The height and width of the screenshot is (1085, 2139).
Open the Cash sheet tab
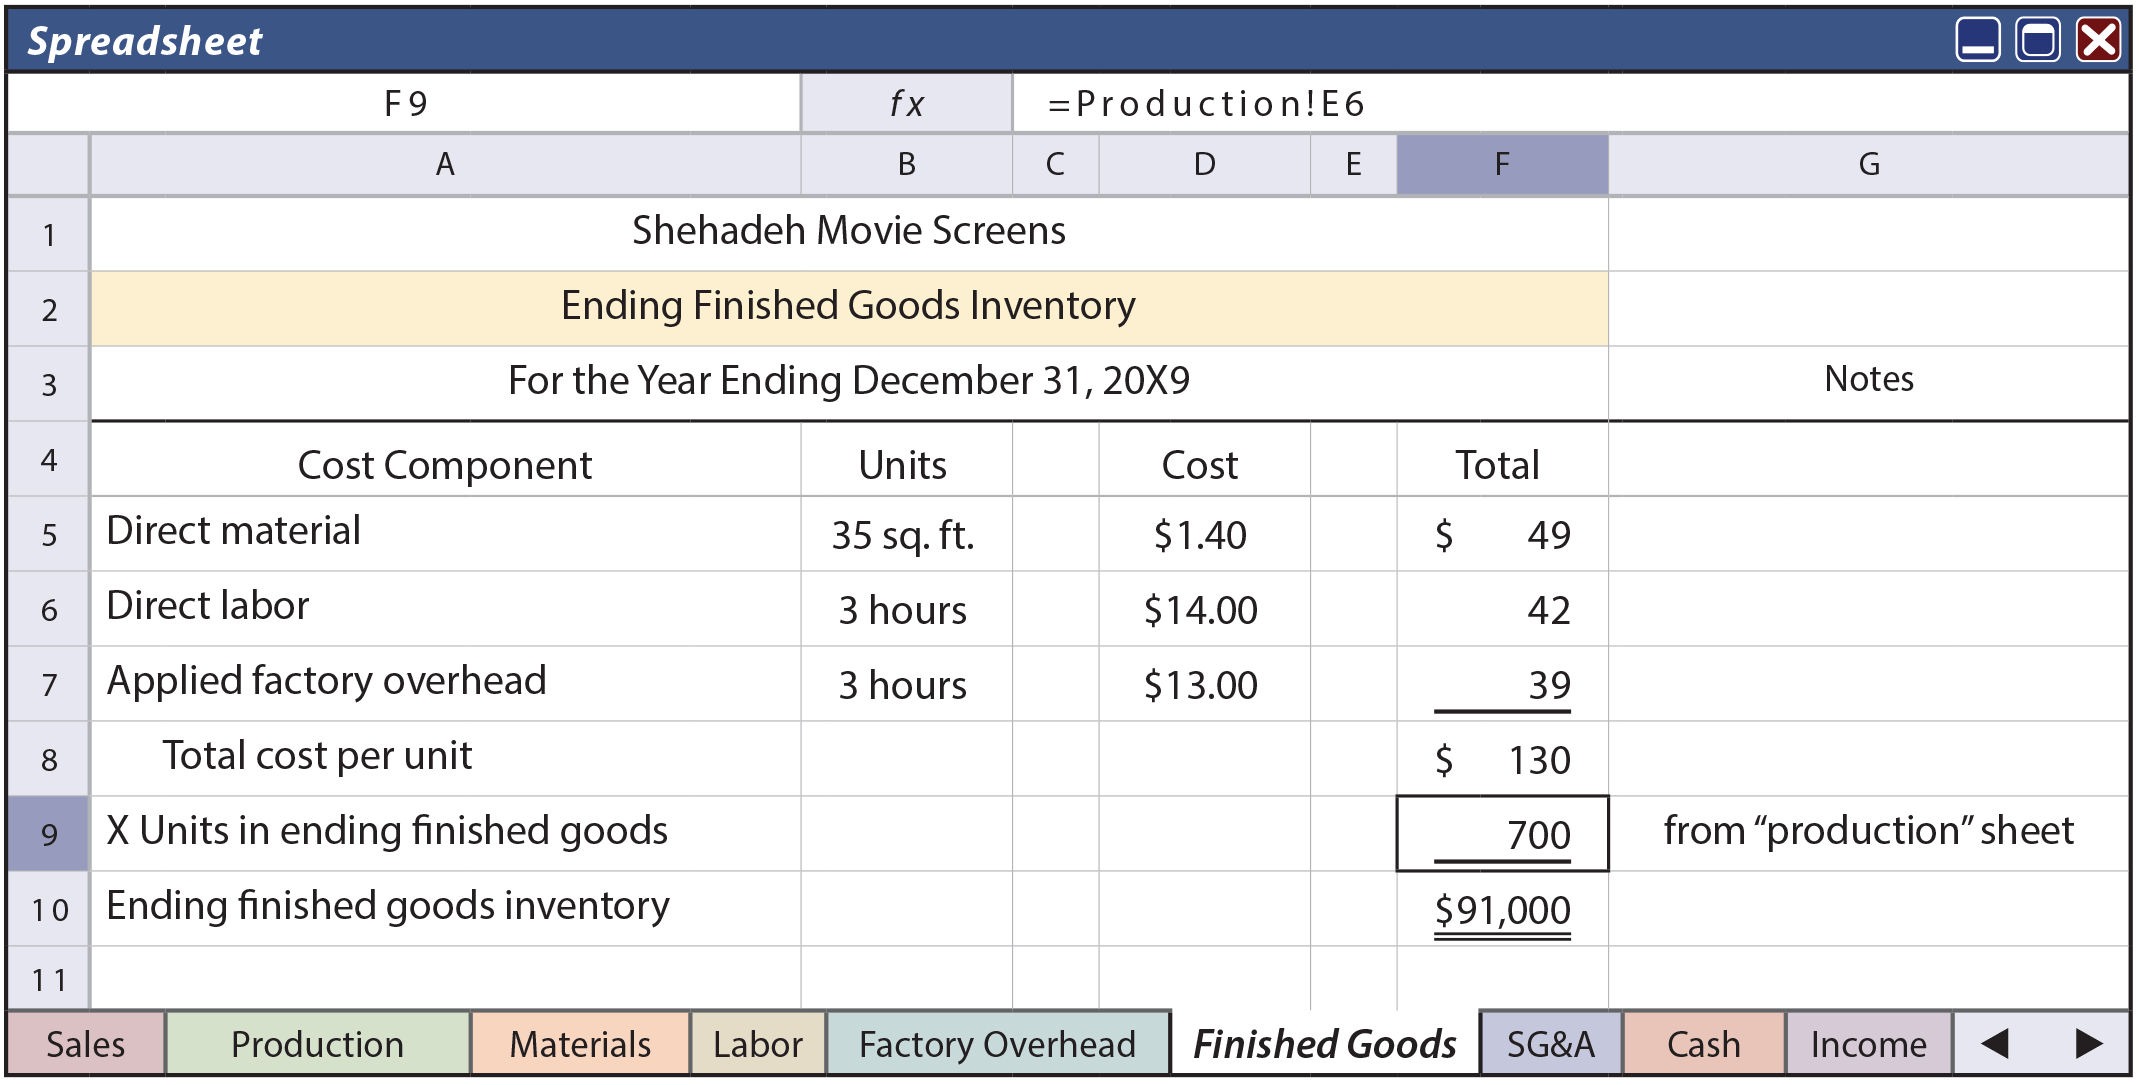pyautogui.click(x=1704, y=1044)
